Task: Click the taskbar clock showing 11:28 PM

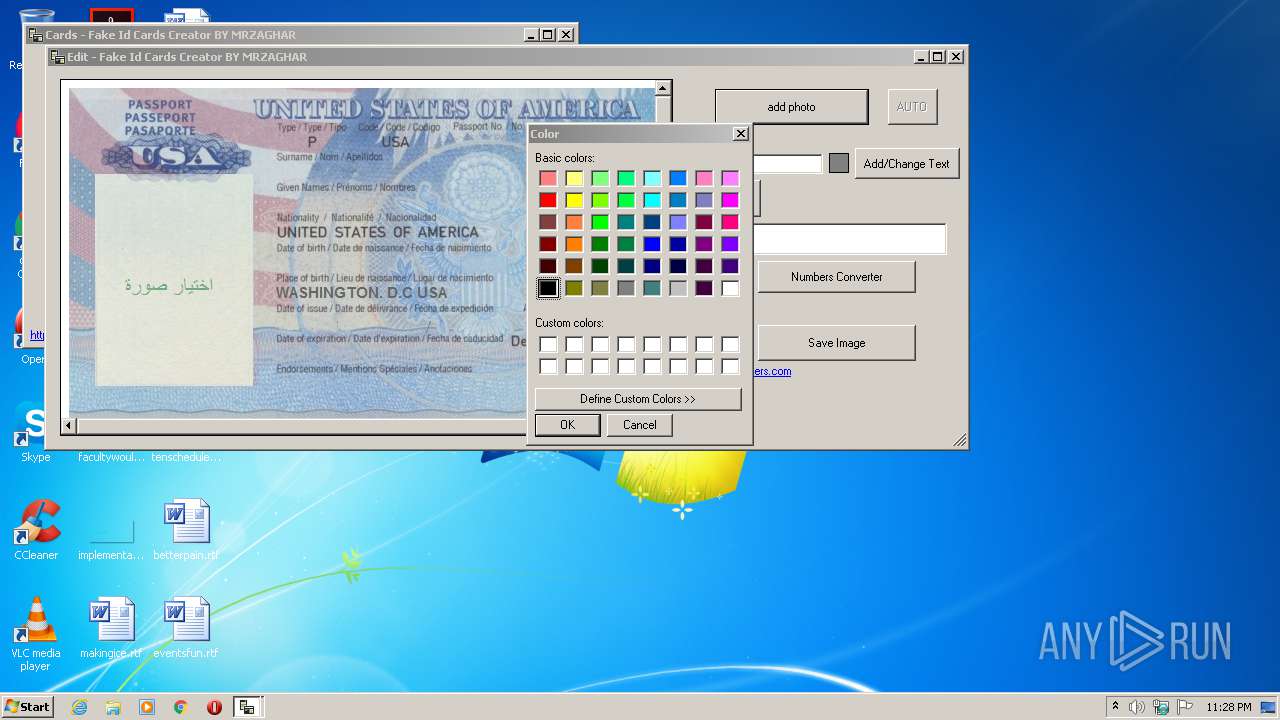Action: (x=1228, y=707)
